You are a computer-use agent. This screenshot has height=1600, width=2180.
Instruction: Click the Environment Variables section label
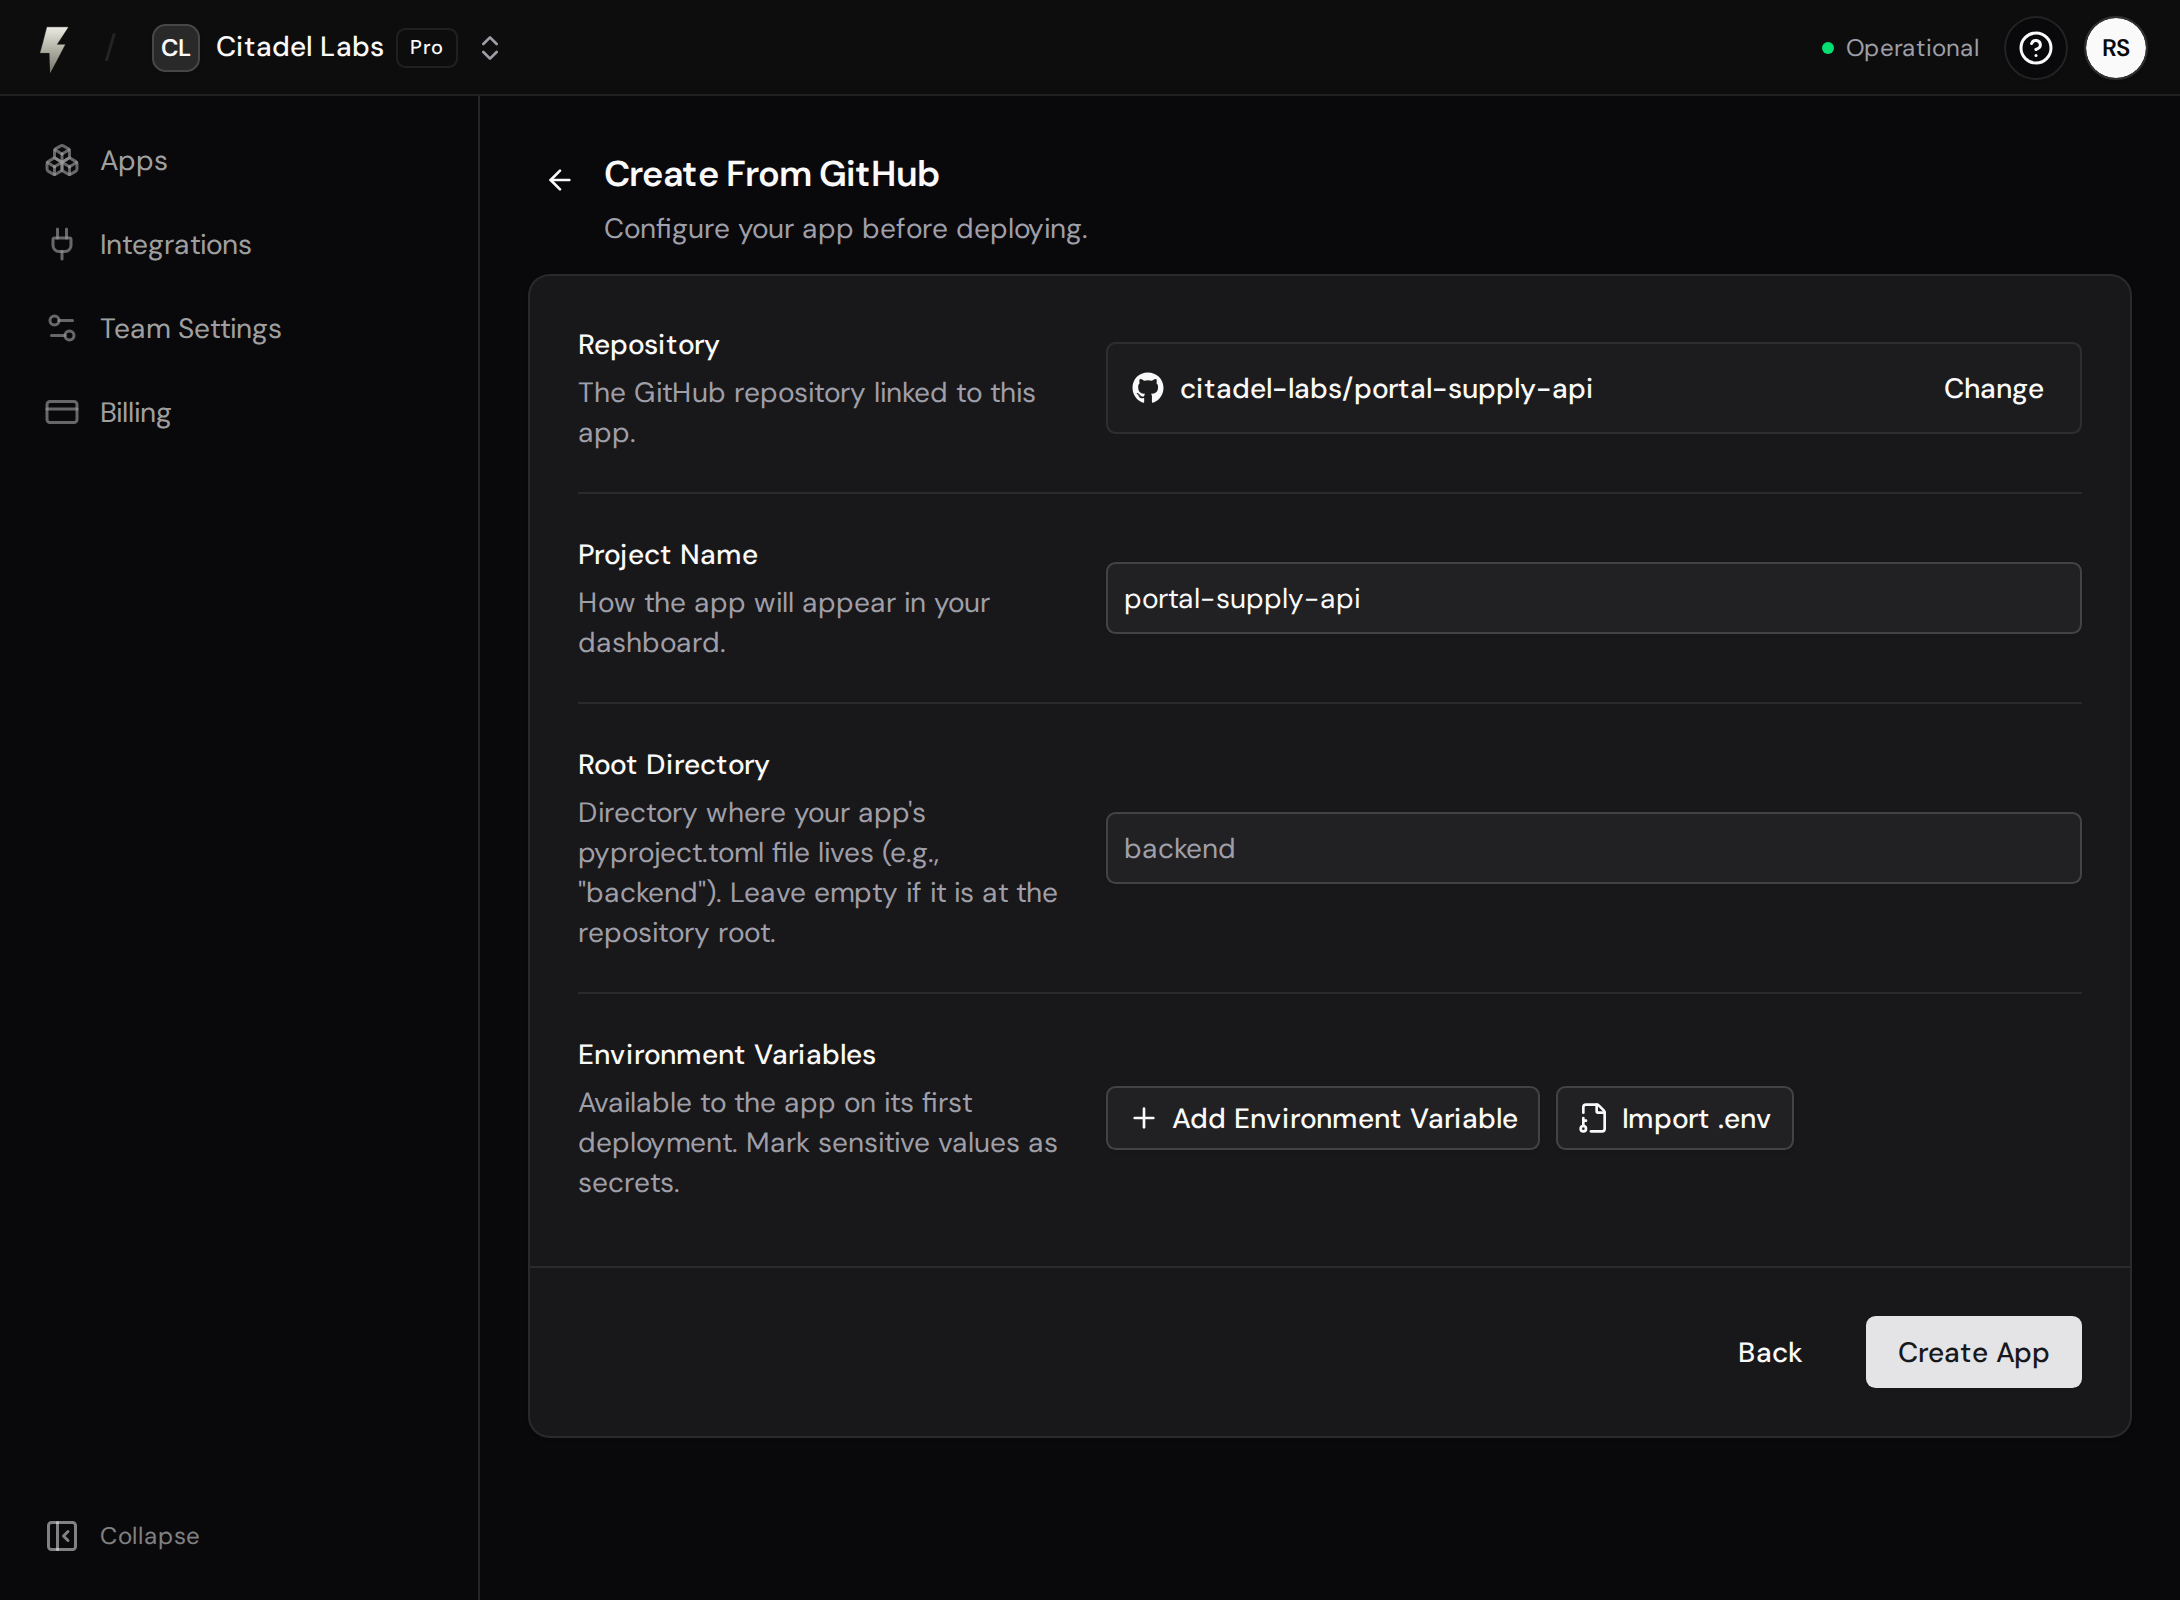(726, 1054)
